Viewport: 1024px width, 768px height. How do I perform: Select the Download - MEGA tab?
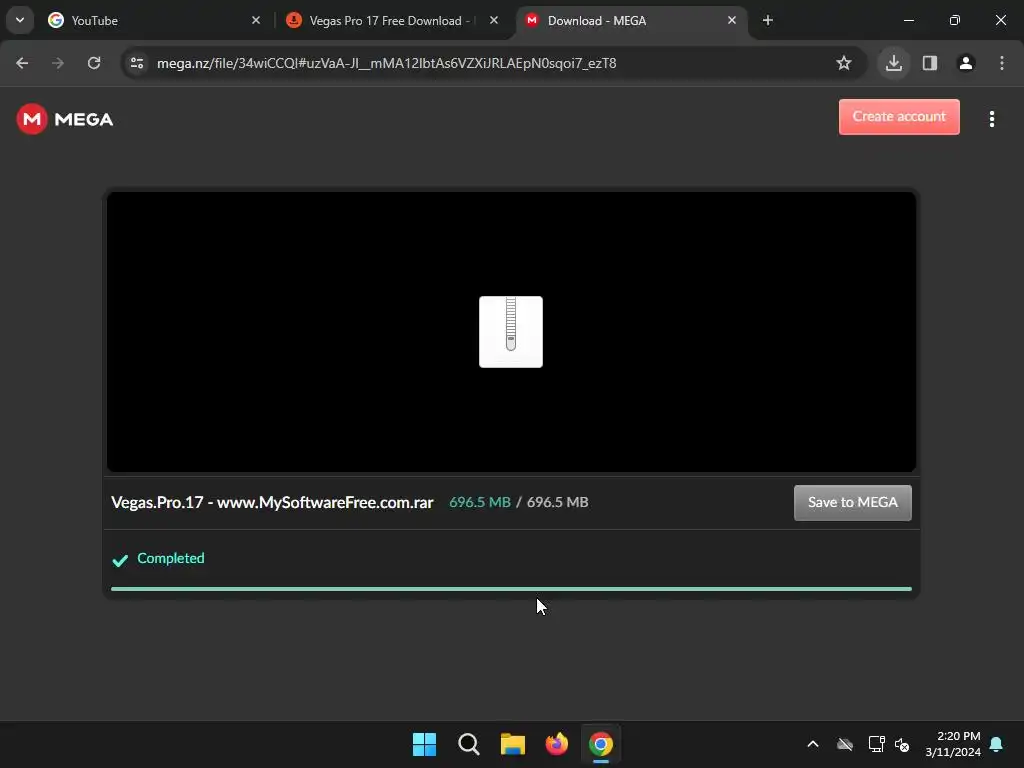[x=631, y=20]
